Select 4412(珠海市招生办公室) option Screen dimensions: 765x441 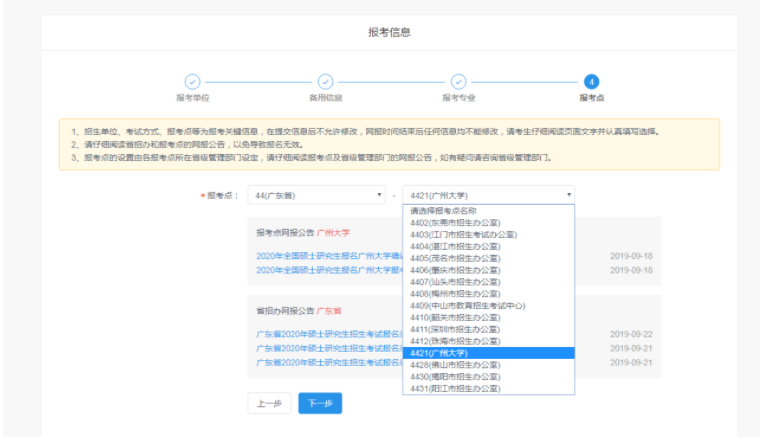click(x=488, y=341)
